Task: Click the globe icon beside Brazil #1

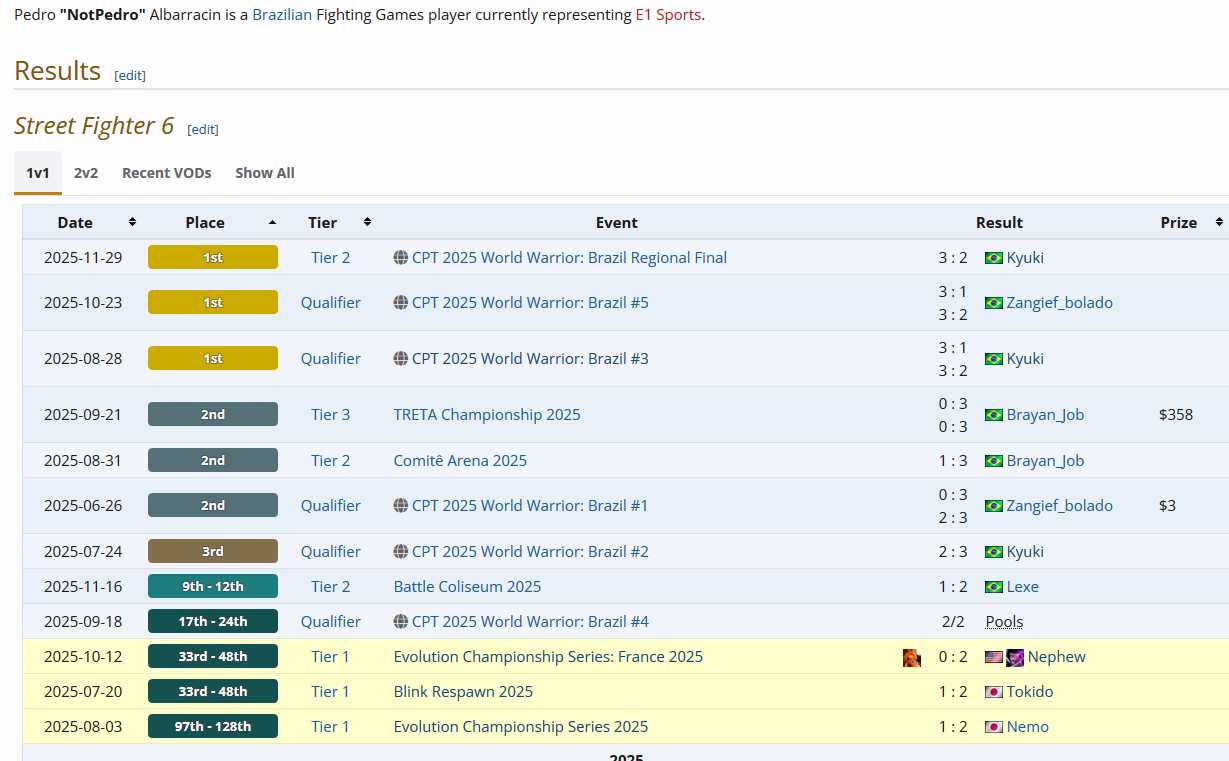Action: [x=401, y=505]
